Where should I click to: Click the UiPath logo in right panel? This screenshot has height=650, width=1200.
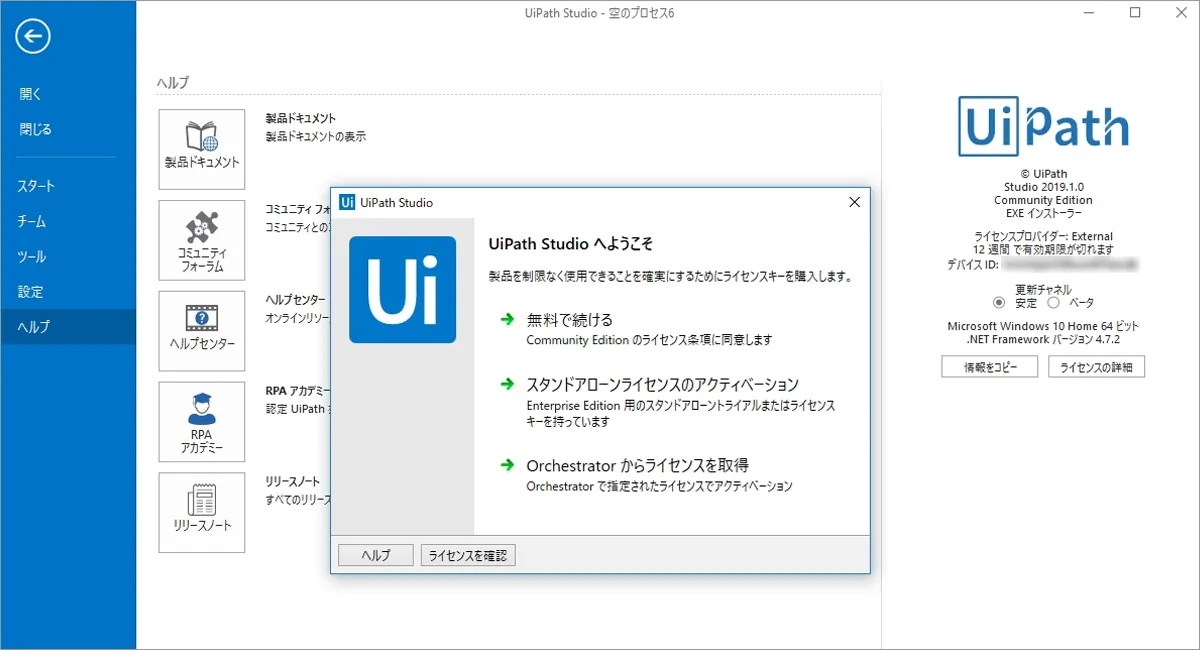(x=1043, y=126)
